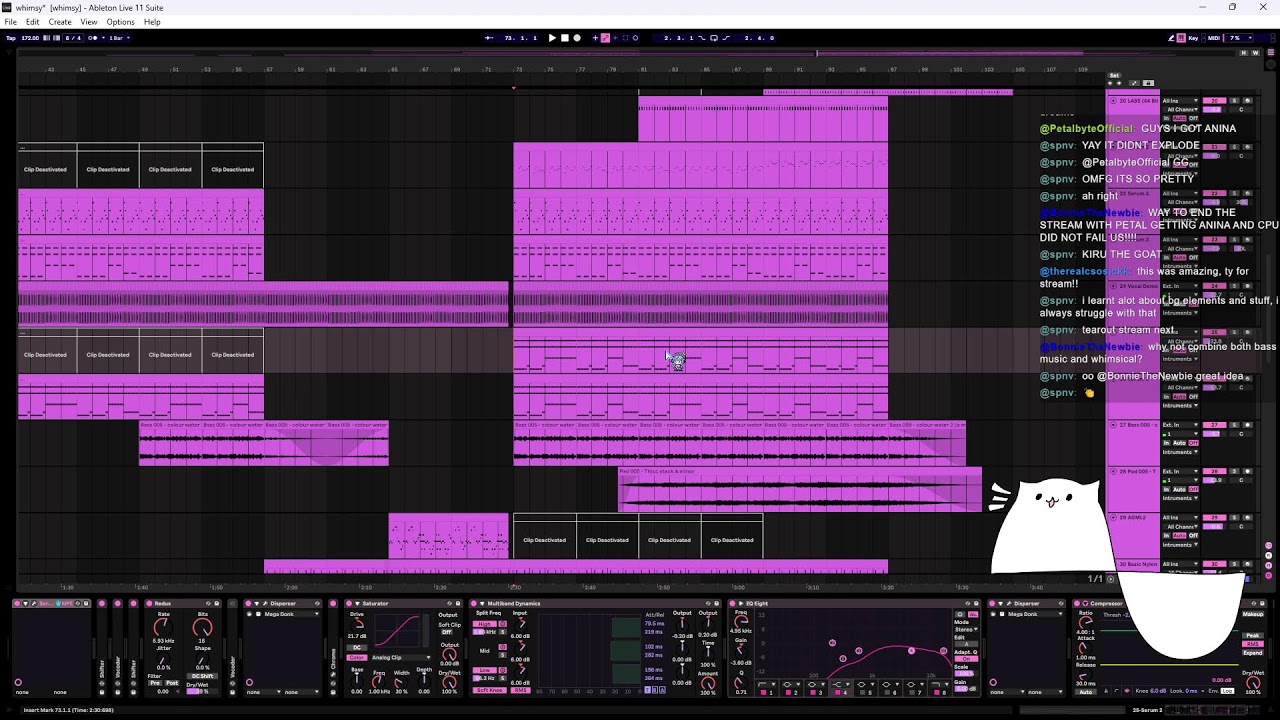Select Peak mode in Compressor
Screen dimensions: 1280x720
[x=1252, y=635]
